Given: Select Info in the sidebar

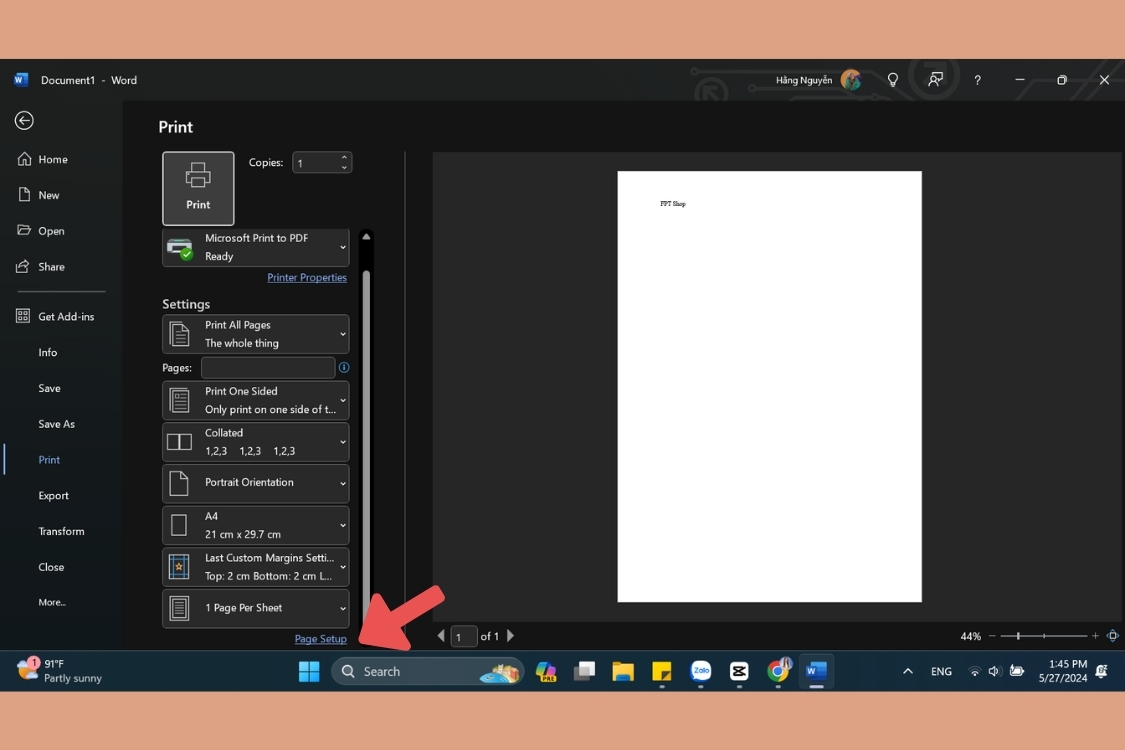Looking at the screenshot, I should click(x=47, y=352).
